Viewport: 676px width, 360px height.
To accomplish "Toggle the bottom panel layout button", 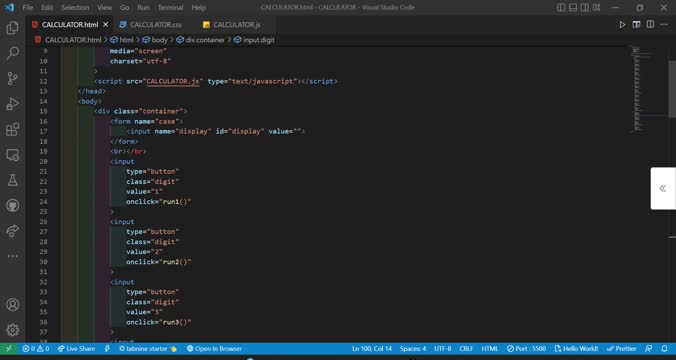I will (573, 7).
